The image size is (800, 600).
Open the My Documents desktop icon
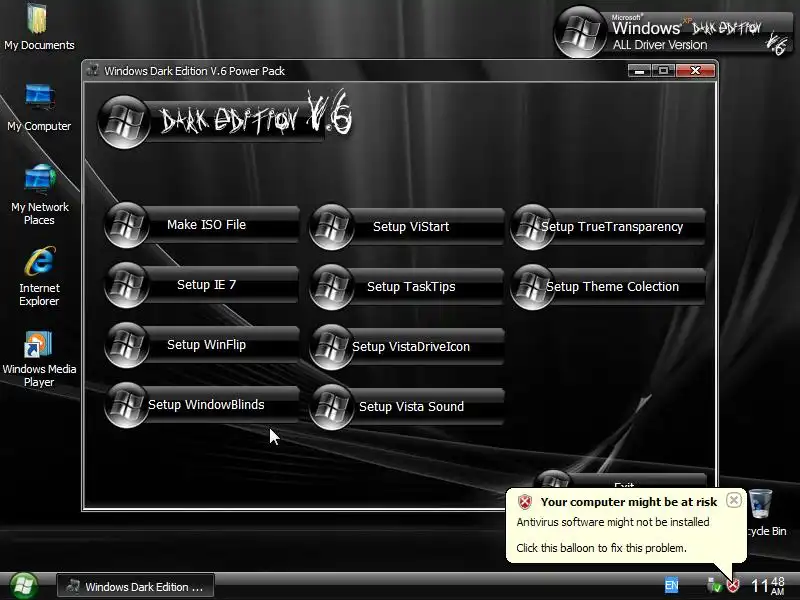pos(39,28)
